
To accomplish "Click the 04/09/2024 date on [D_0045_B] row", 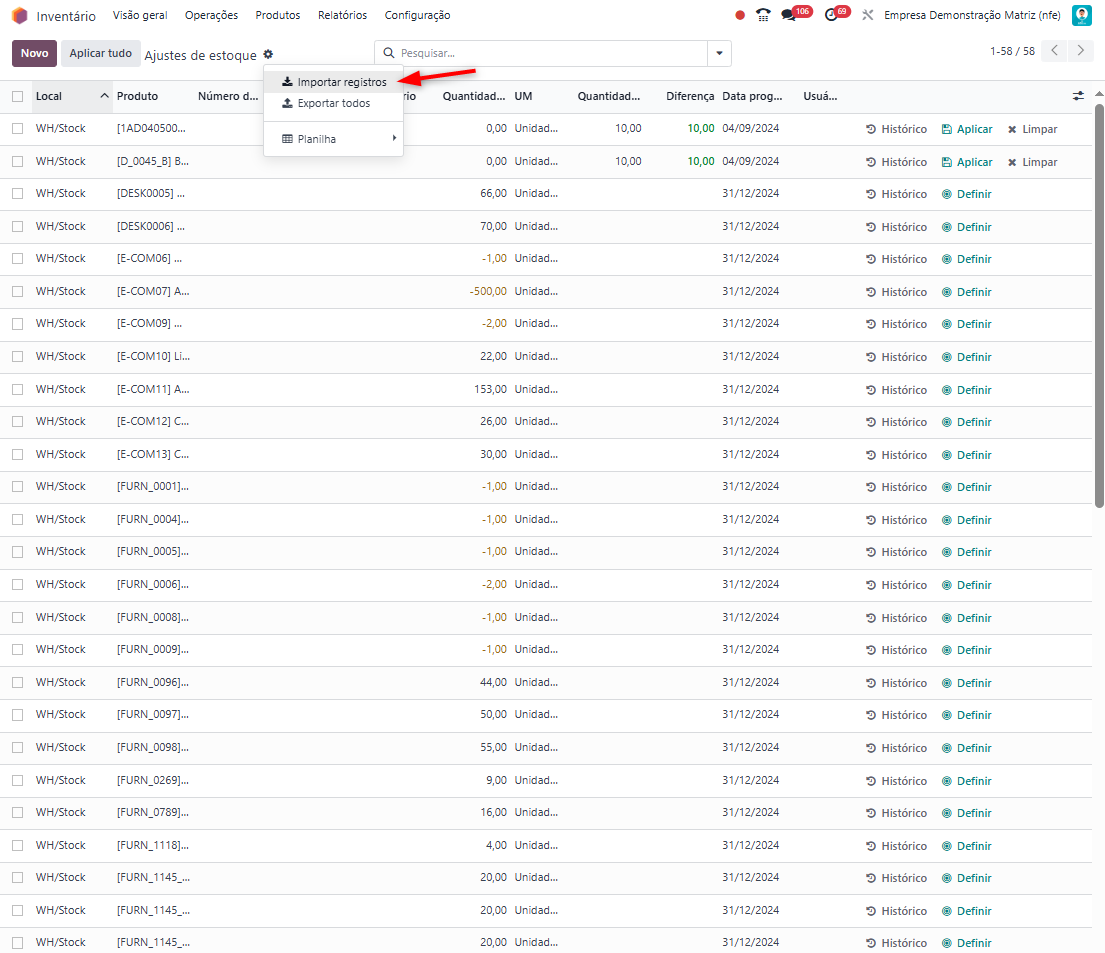I will pos(751,161).
